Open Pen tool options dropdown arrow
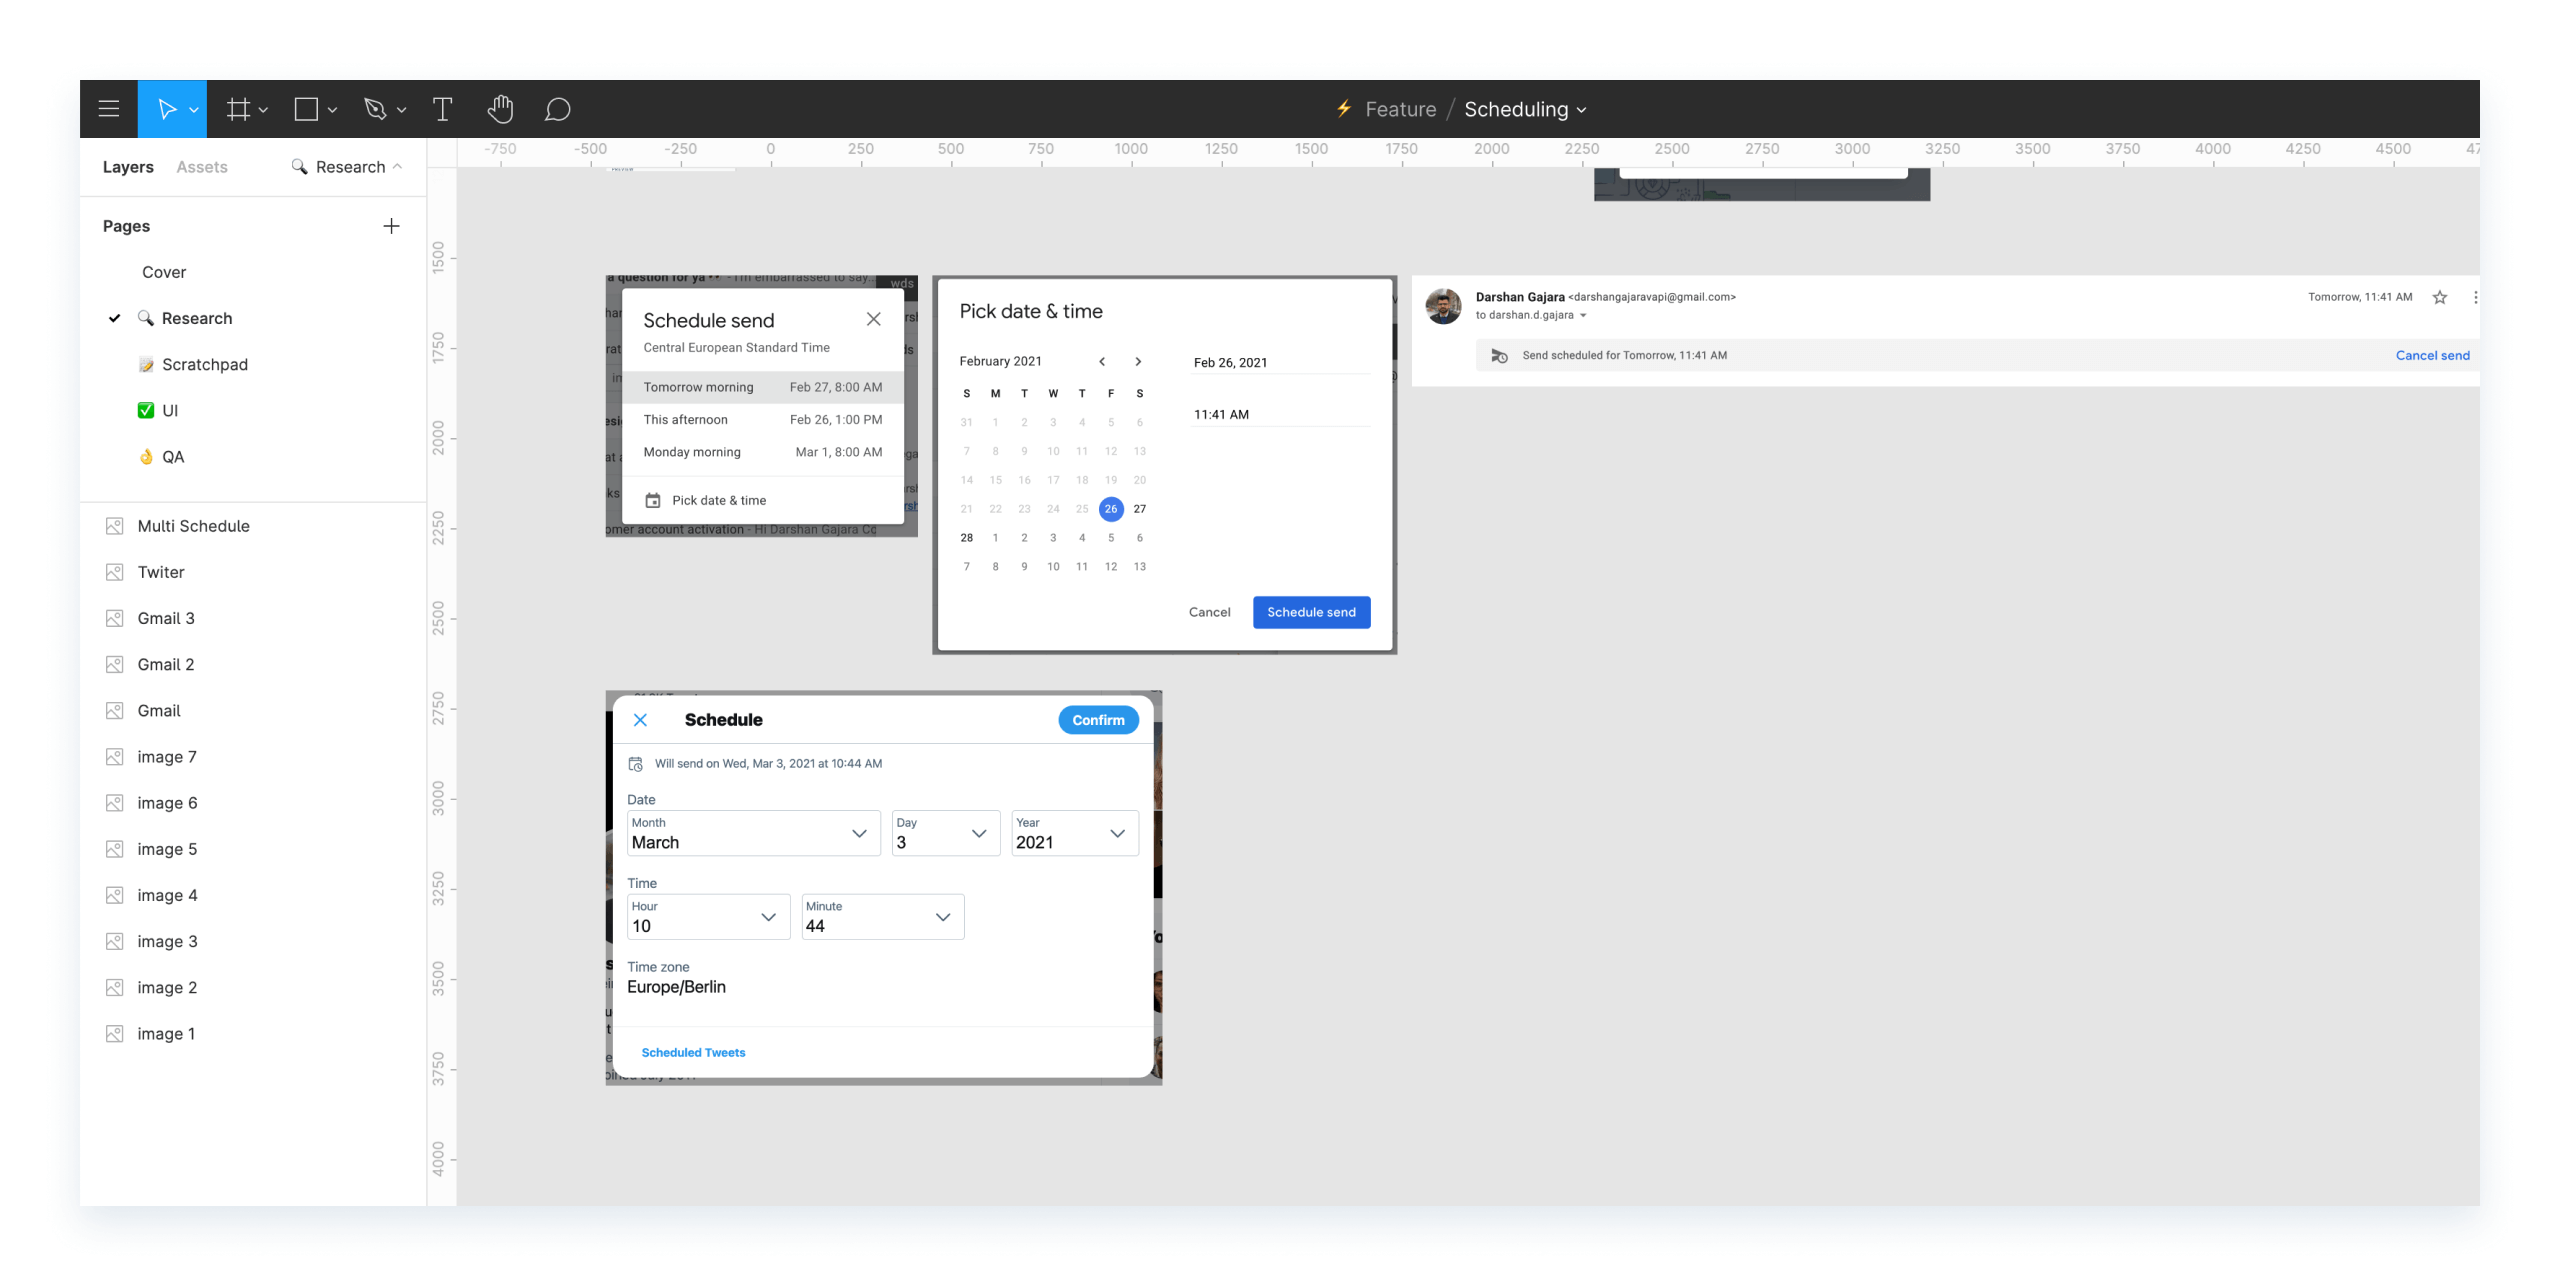This screenshot has width=2560, height=1286. 401,110
